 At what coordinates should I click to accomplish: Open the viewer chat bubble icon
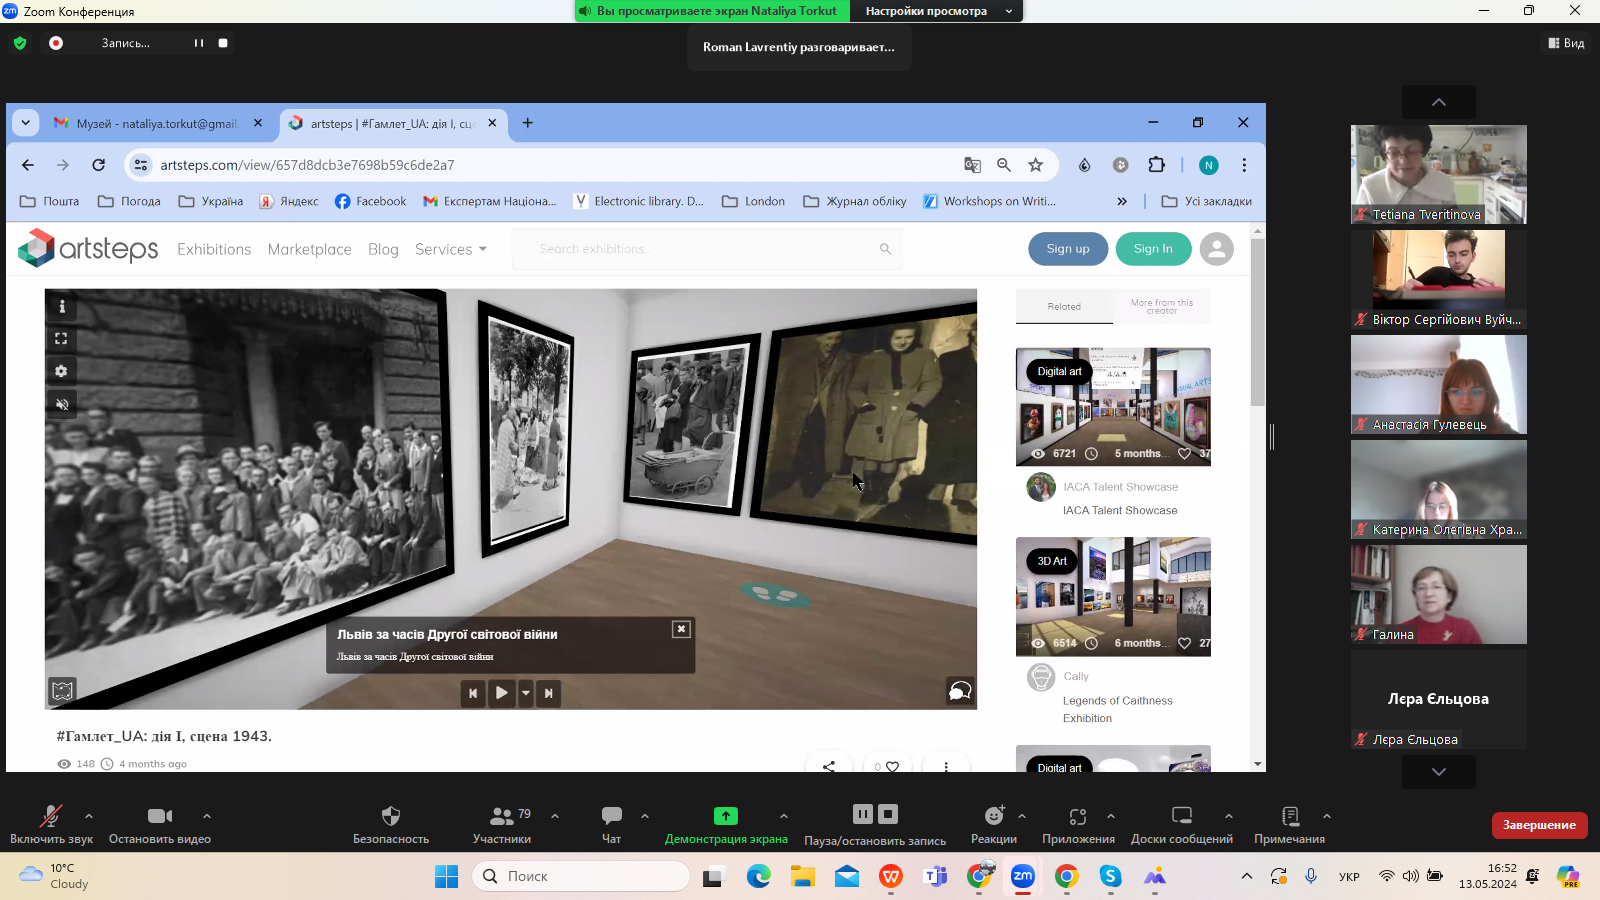click(959, 691)
